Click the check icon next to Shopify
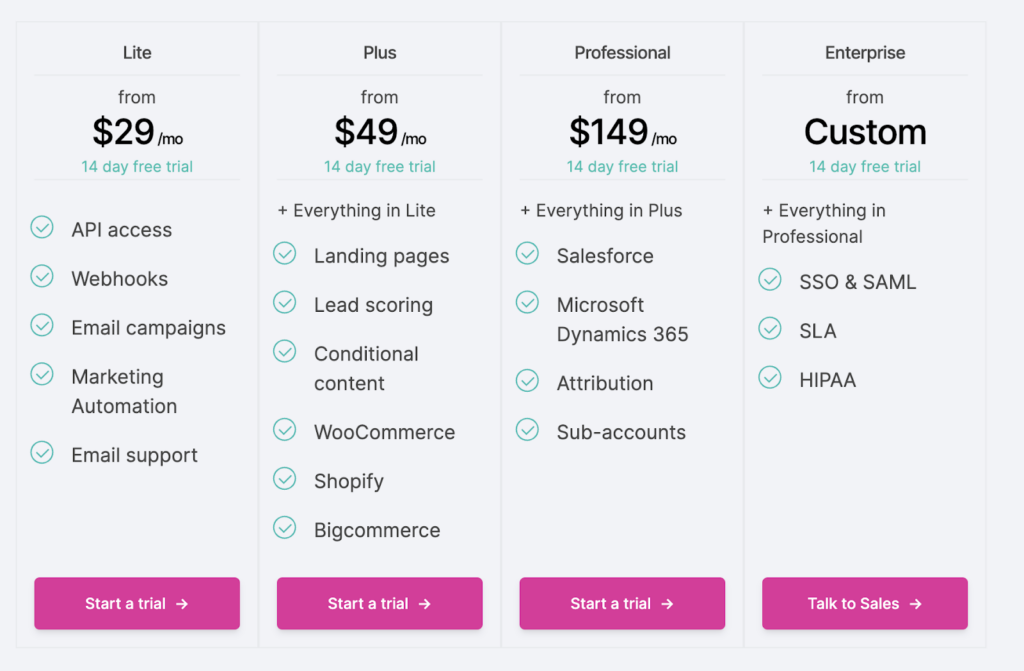The height and width of the screenshot is (671, 1024). 285,479
